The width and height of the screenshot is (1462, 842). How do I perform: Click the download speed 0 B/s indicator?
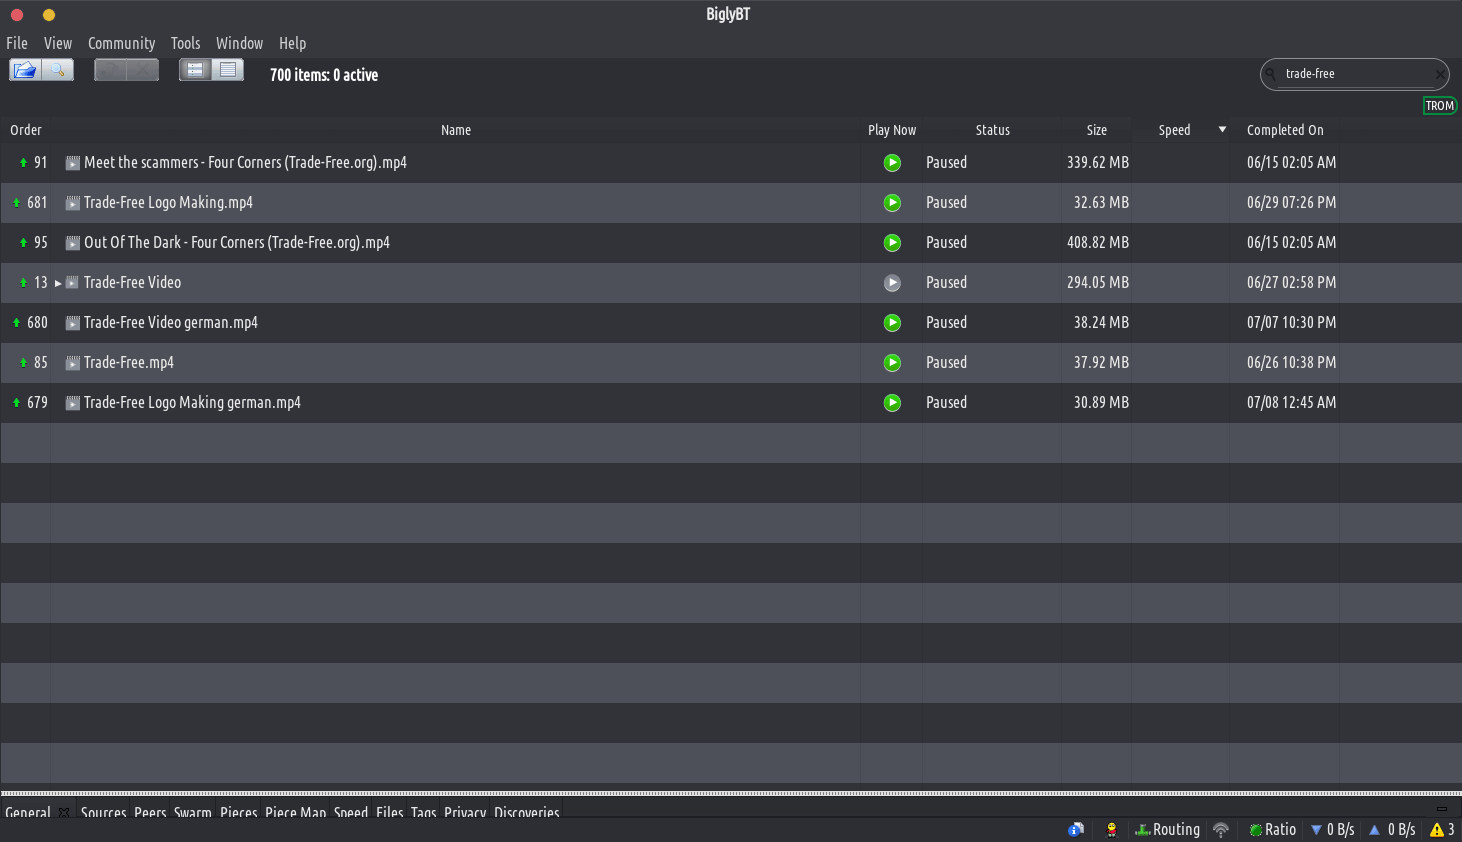pyautogui.click(x=1333, y=830)
